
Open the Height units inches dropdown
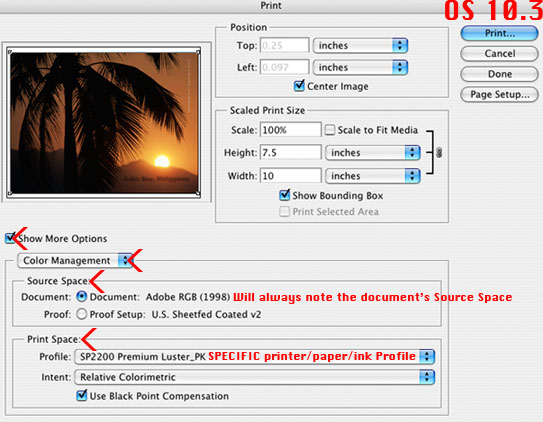[373, 153]
